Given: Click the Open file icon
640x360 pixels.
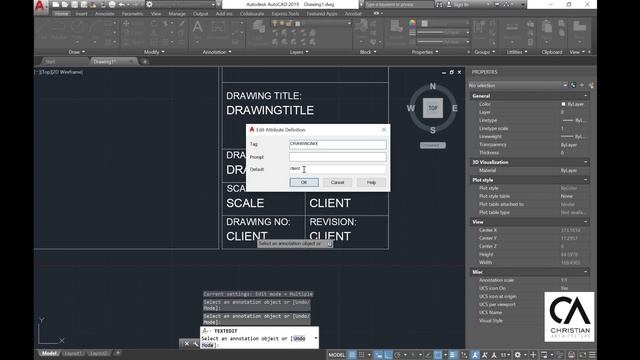Looking at the screenshot, I should point(65,4).
